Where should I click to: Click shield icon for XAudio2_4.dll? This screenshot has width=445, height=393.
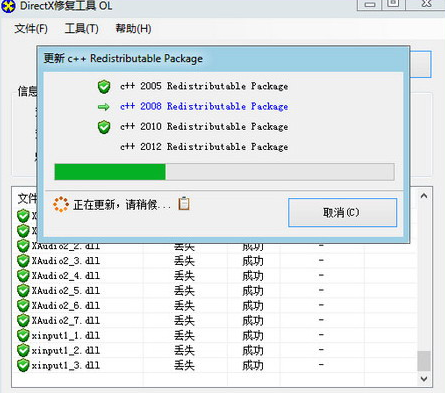[x=23, y=276]
